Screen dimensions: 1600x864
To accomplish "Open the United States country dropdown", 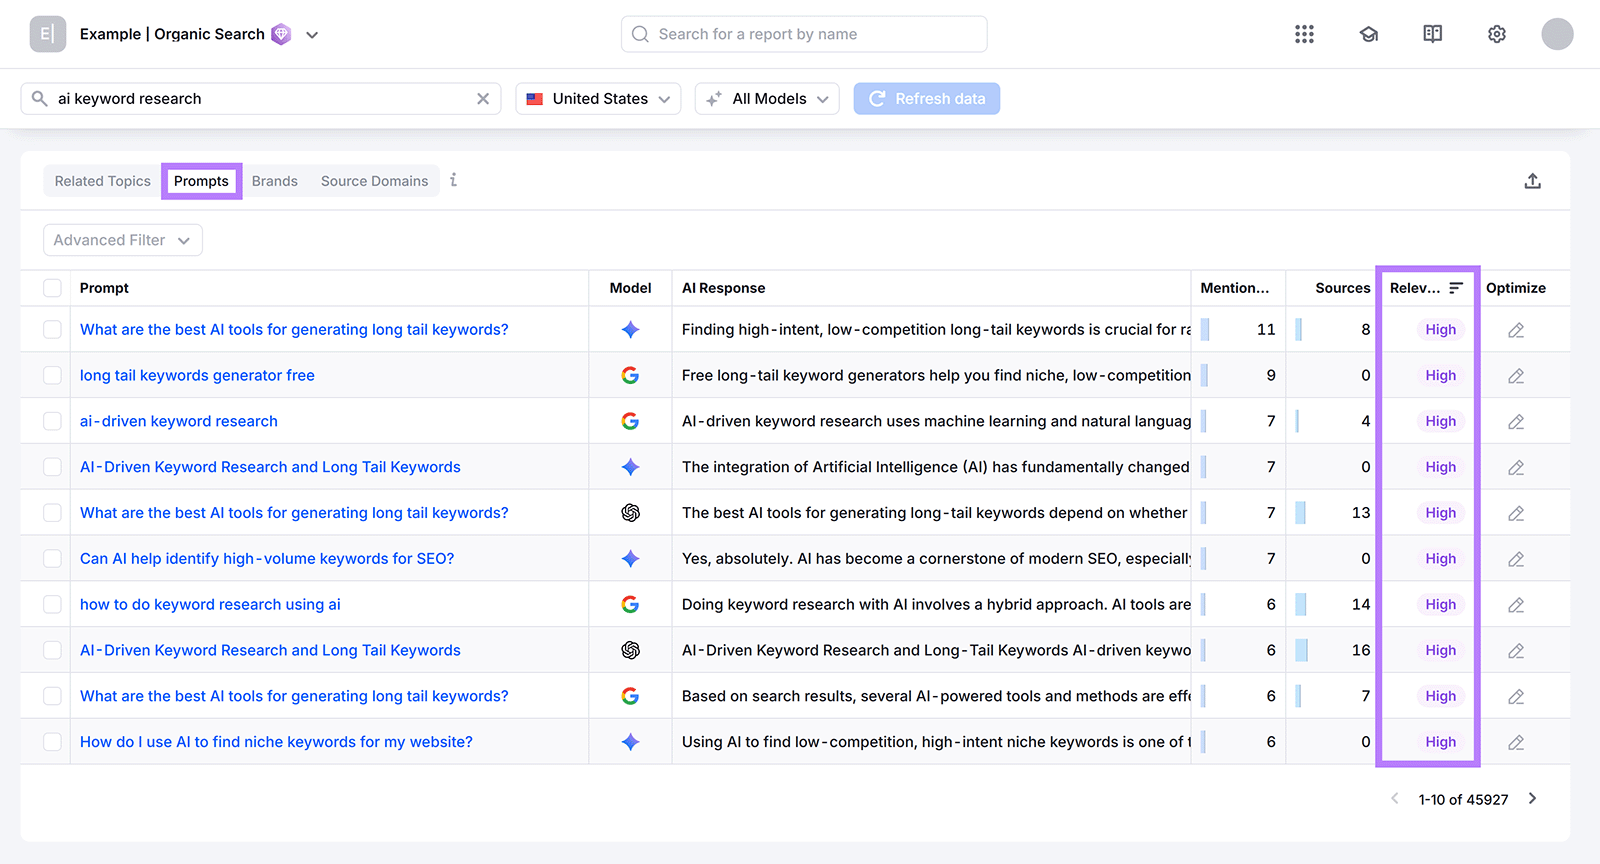I will (x=598, y=98).
